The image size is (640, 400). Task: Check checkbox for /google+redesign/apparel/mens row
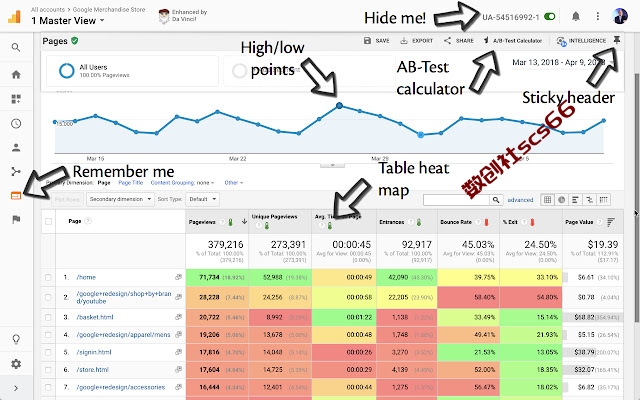48,335
